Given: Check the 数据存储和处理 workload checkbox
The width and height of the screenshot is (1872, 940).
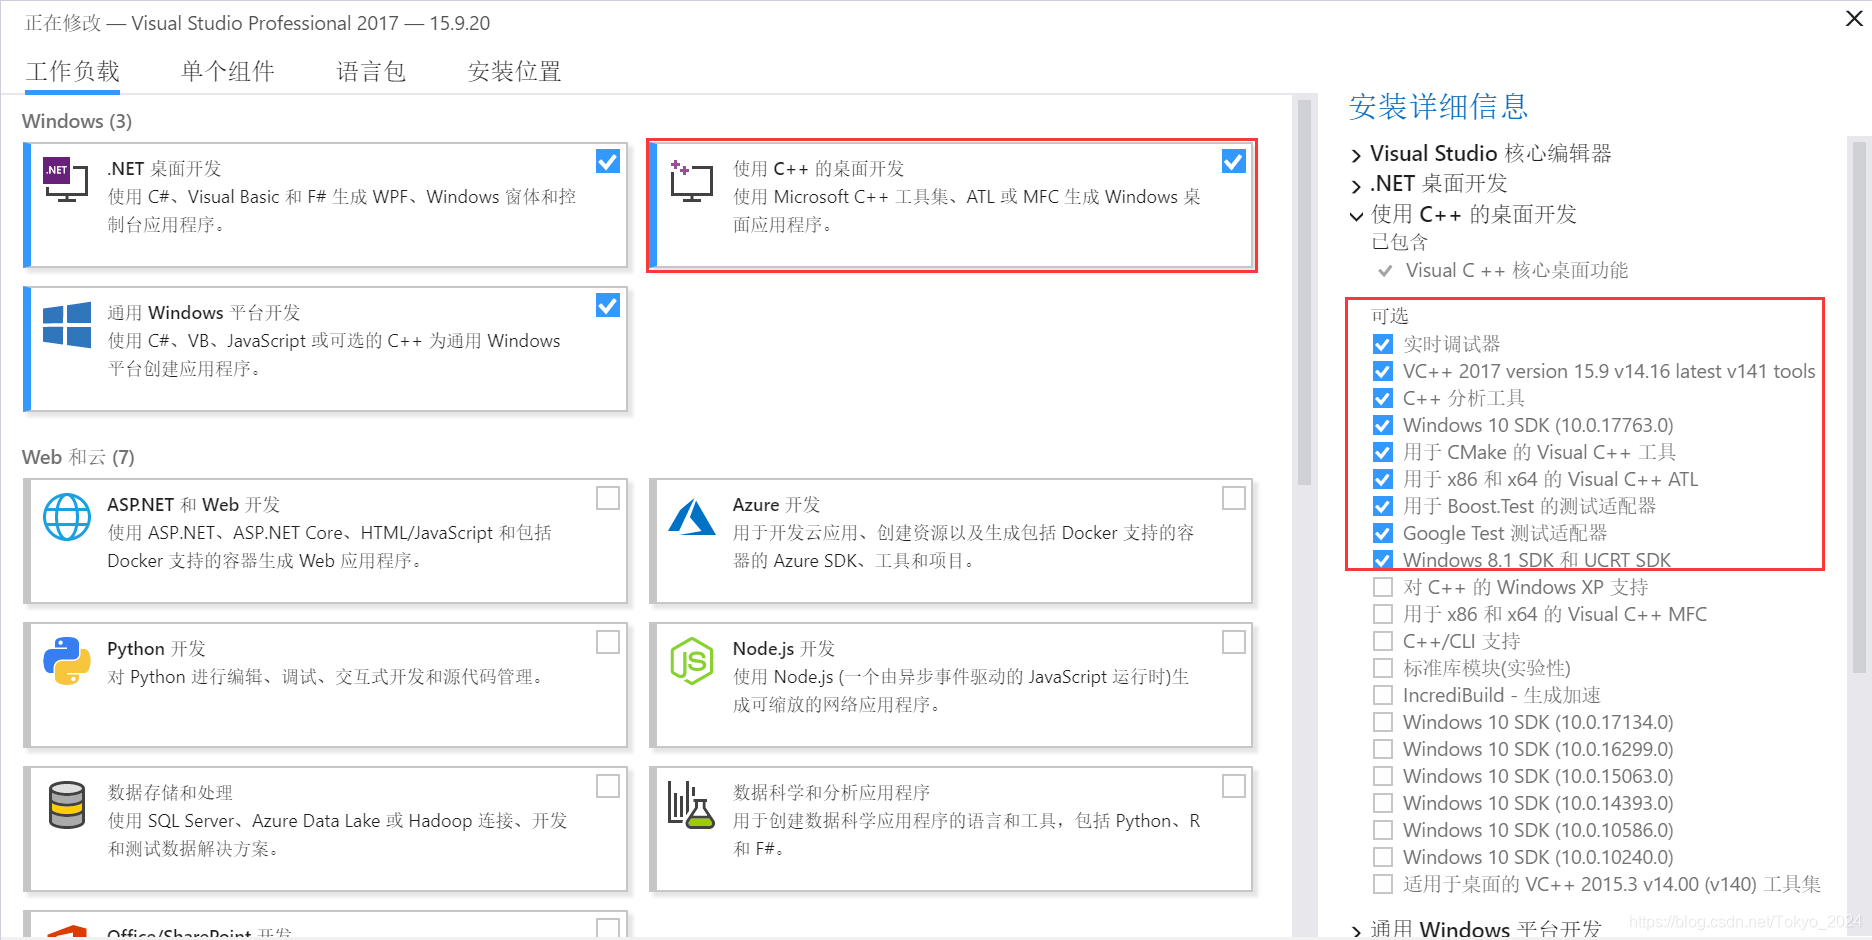Looking at the screenshot, I should point(608,786).
